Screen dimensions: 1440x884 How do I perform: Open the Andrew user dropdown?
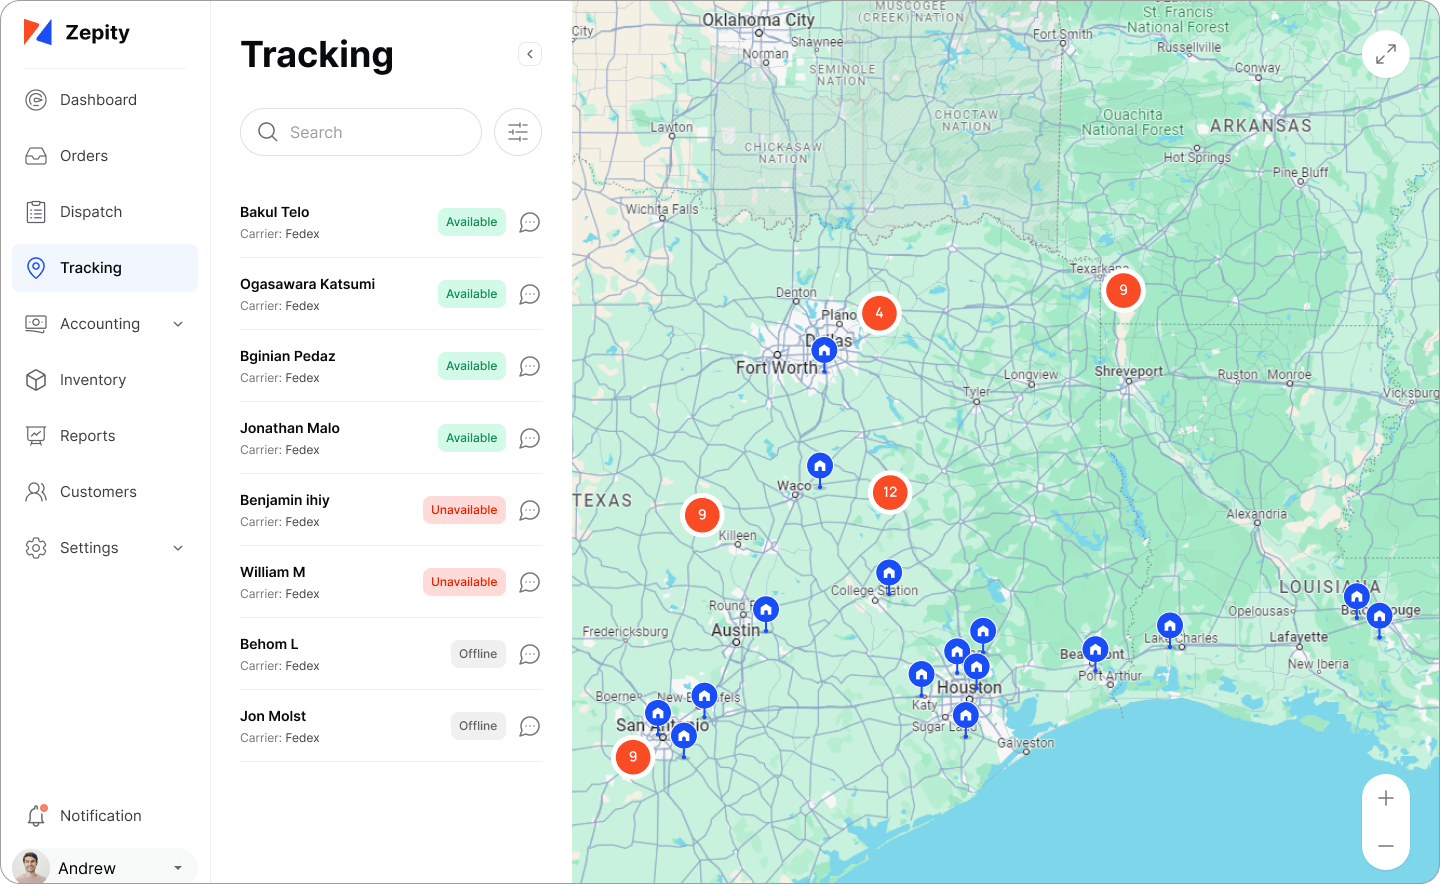[178, 868]
